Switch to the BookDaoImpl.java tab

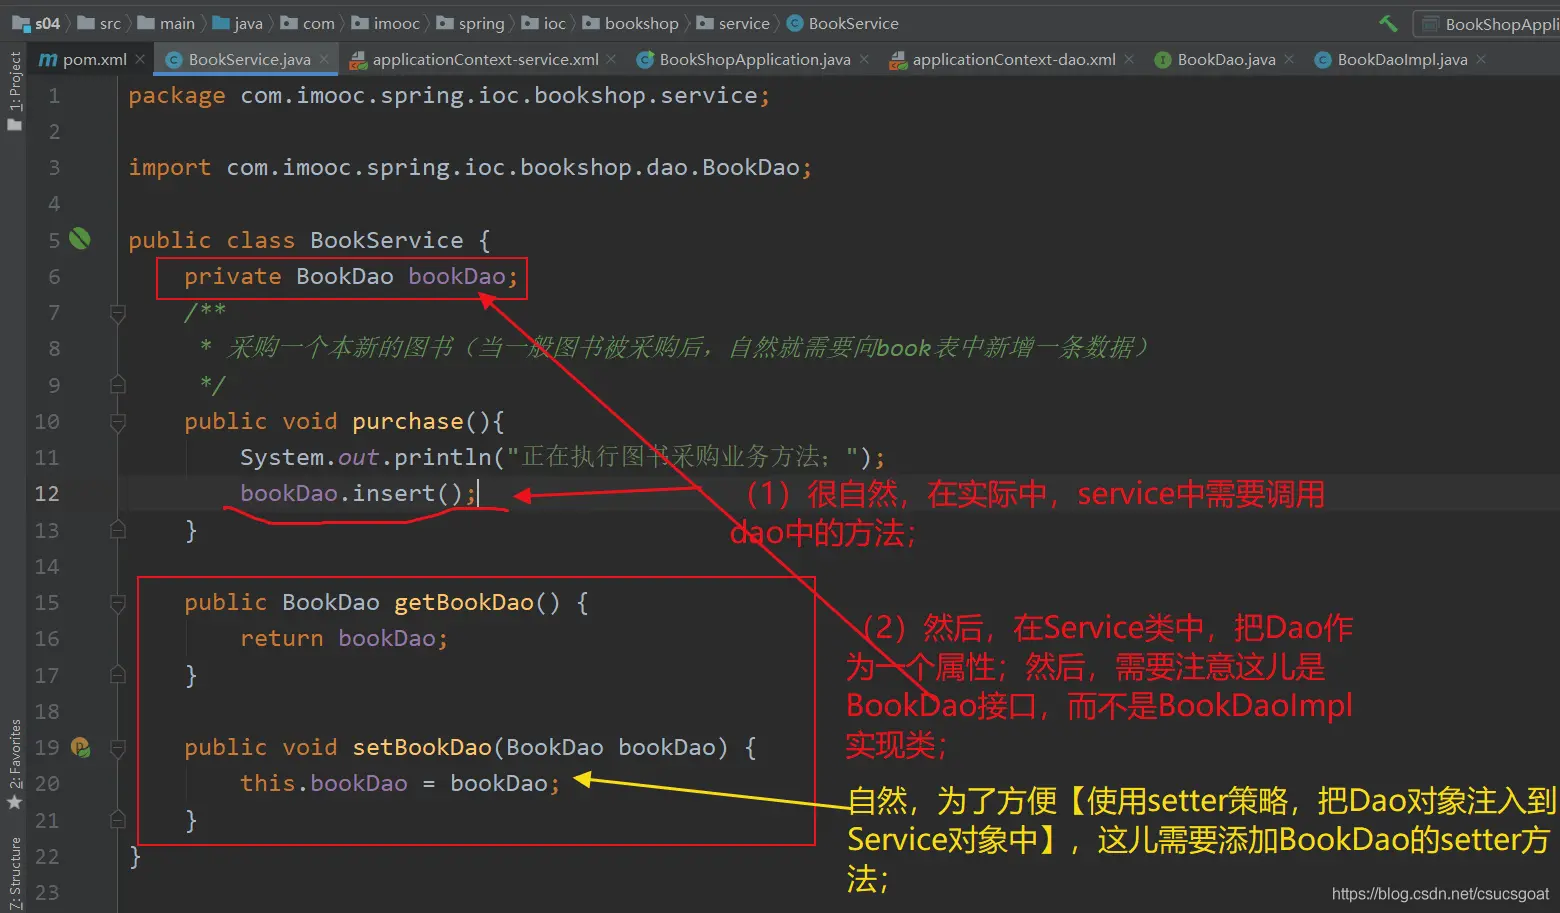[x=1402, y=60]
